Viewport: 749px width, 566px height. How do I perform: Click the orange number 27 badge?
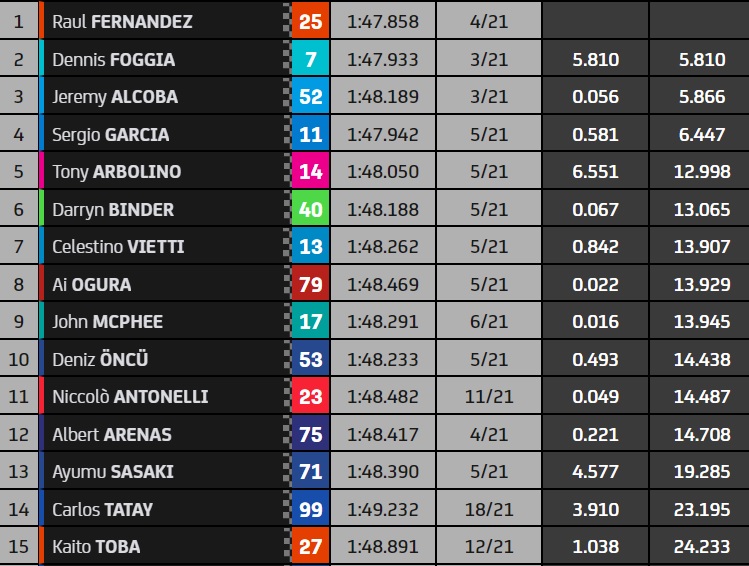point(310,546)
